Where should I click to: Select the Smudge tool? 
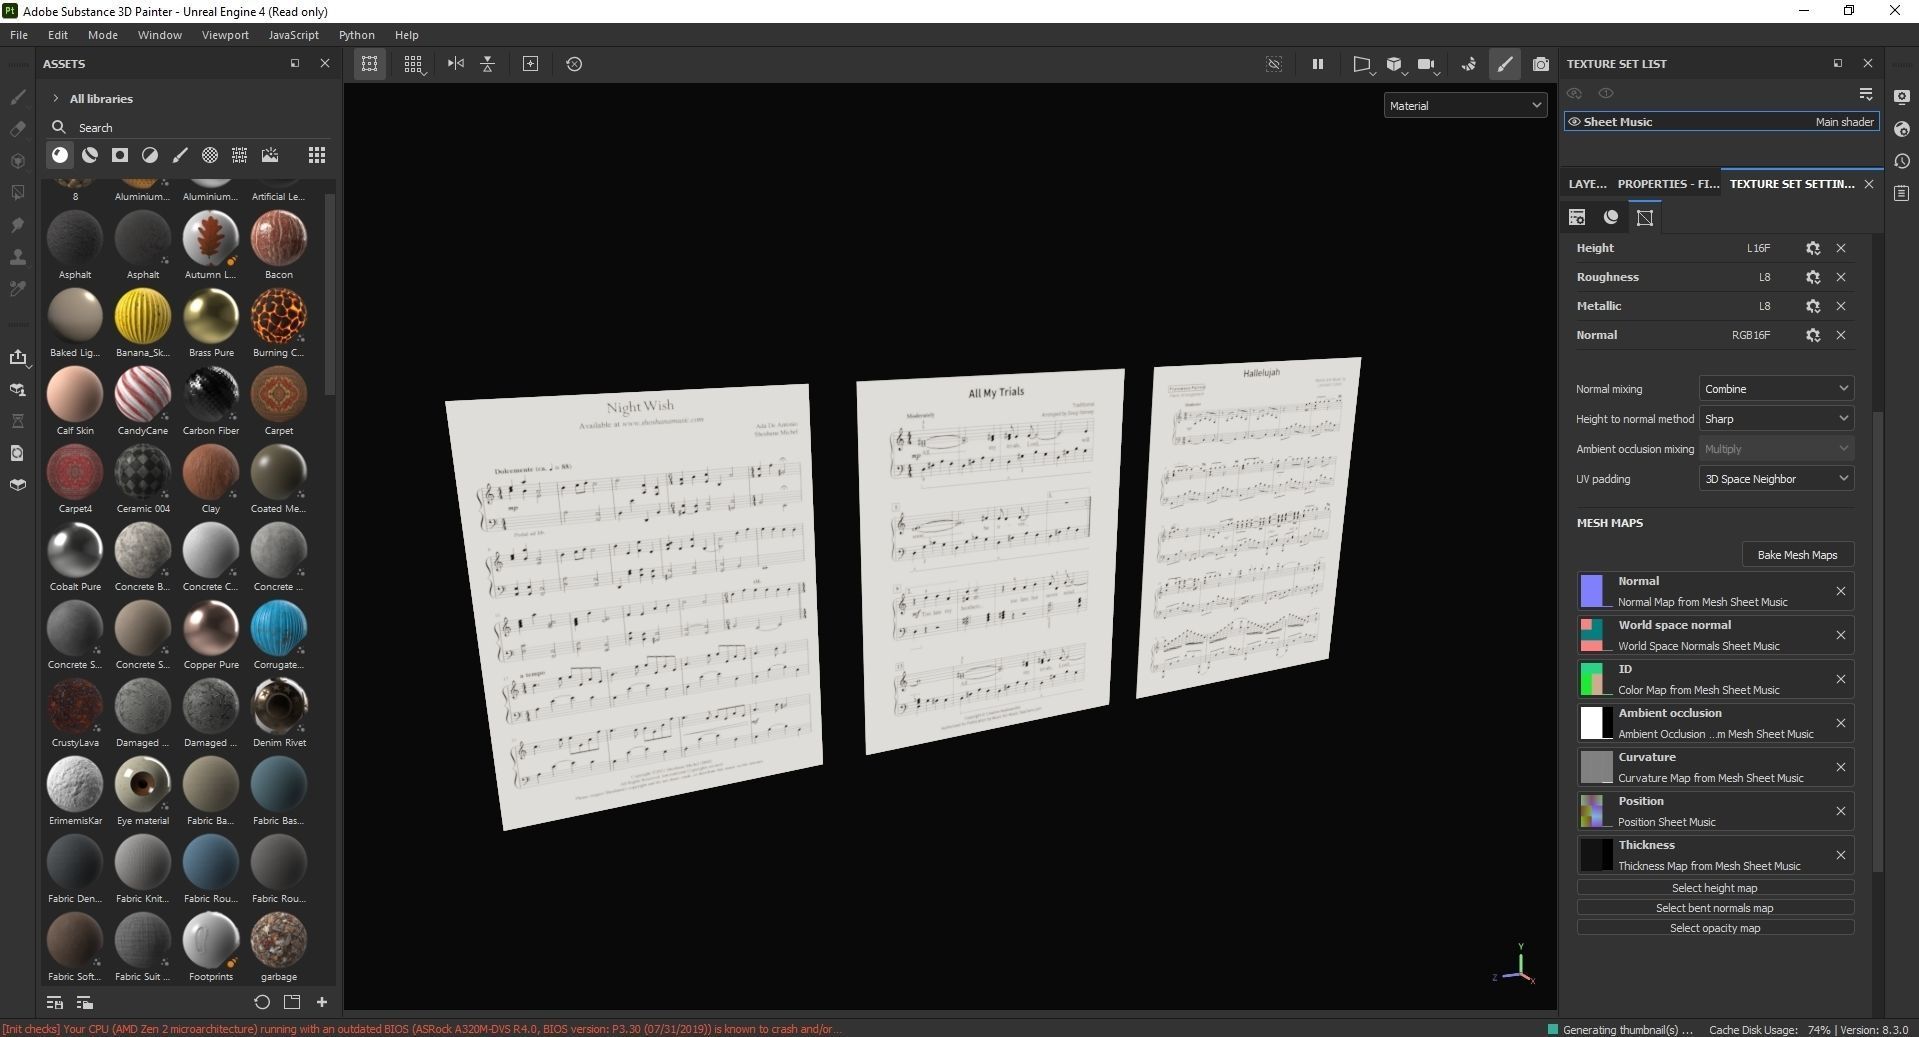click(17, 225)
